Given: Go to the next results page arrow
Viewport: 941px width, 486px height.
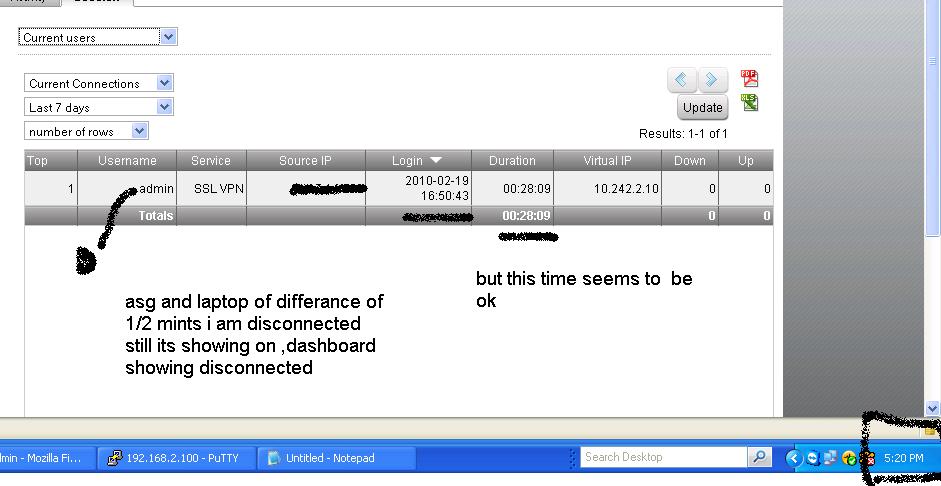Looking at the screenshot, I should pos(712,80).
